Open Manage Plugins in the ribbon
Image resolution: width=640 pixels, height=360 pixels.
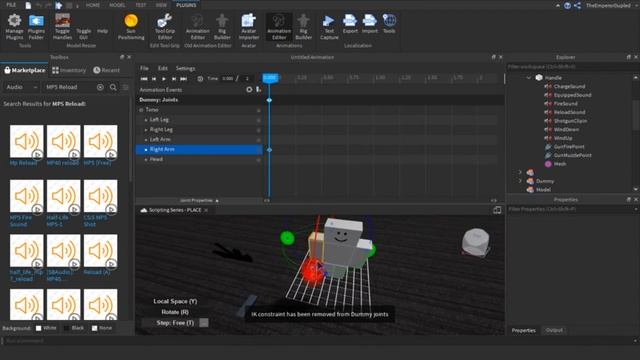14,27
